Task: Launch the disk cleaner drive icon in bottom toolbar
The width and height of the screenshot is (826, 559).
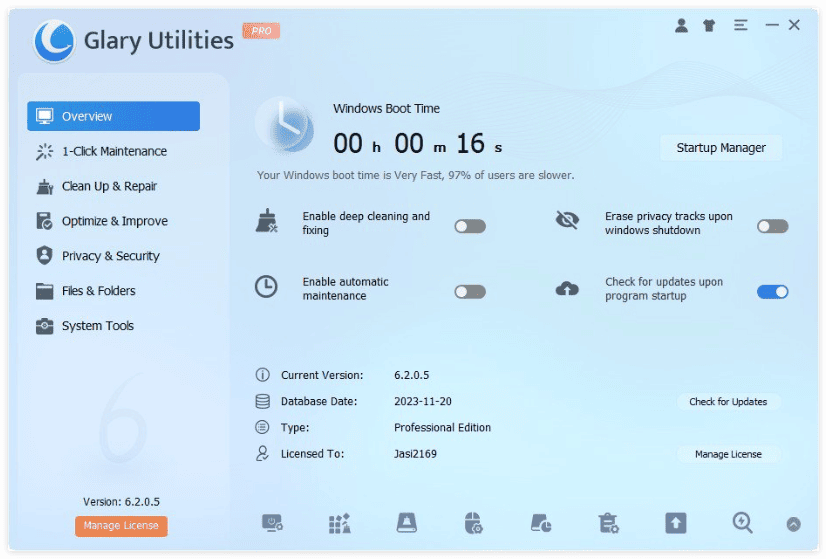Action: [x=406, y=523]
